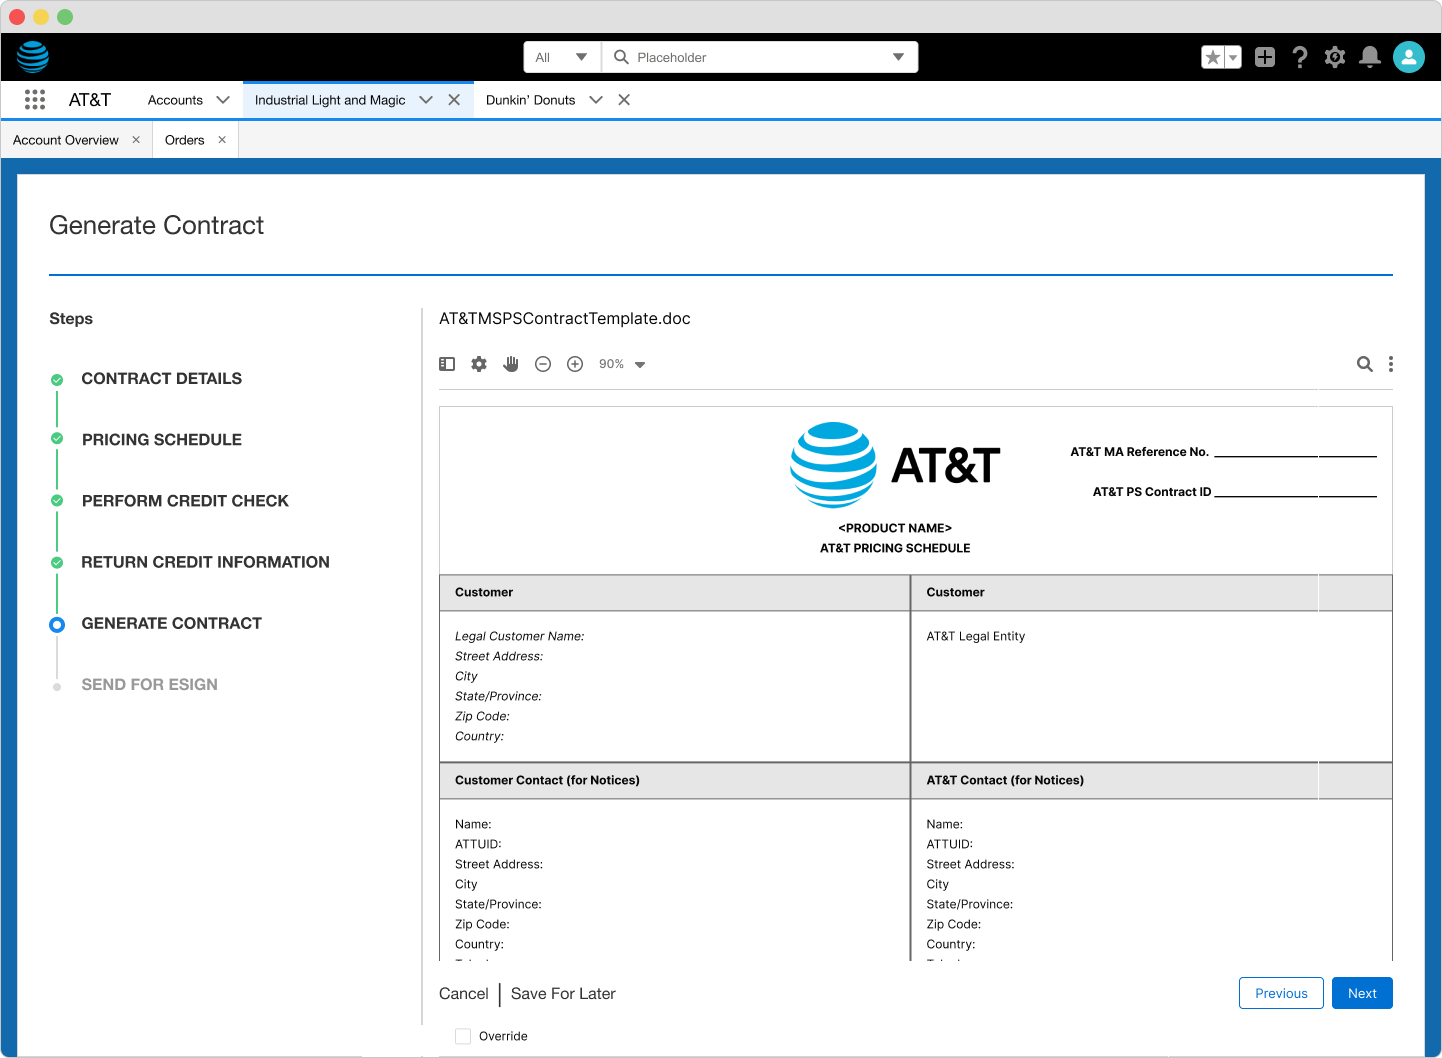Expand the search box dropdown arrow
The width and height of the screenshot is (1442, 1058).
(898, 57)
